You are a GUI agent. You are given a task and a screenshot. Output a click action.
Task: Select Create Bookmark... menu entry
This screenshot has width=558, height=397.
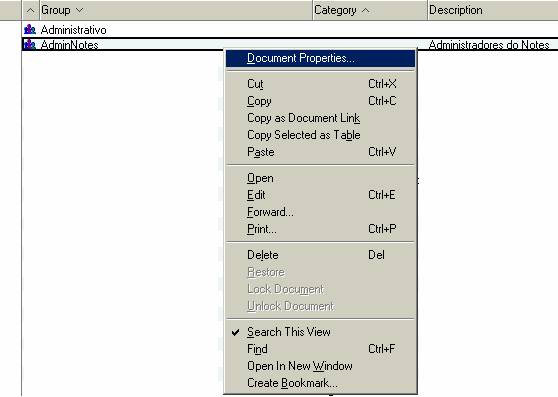pos(320,383)
